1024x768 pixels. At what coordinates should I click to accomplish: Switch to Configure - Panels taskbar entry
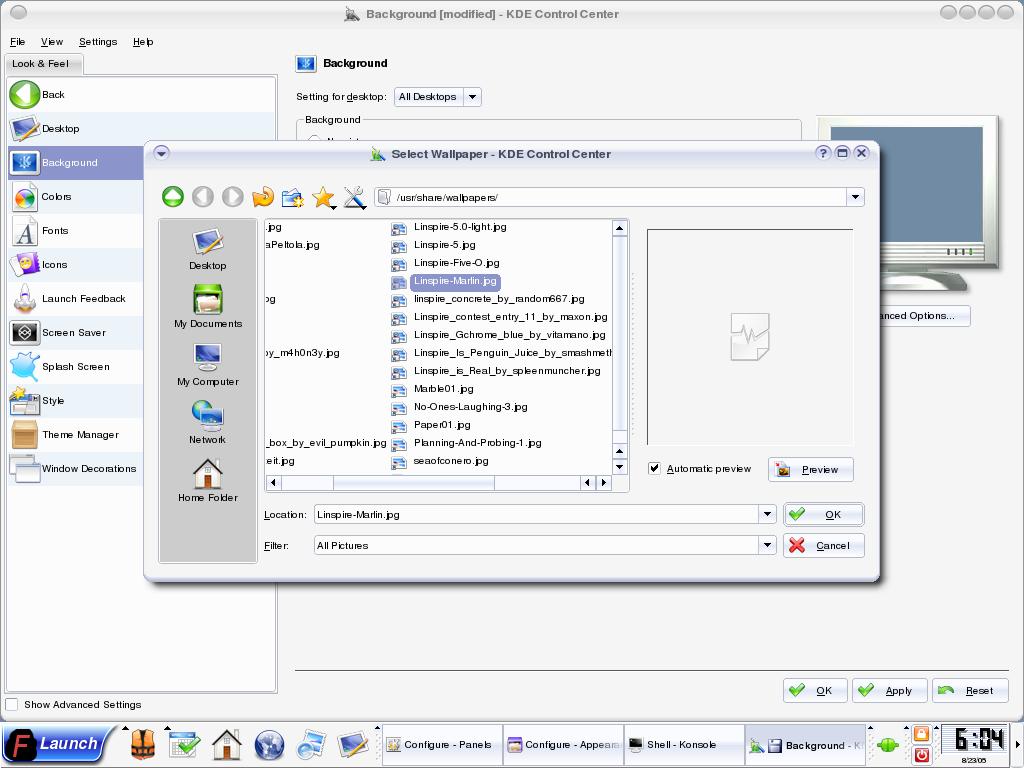pyautogui.click(x=441, y=744)
